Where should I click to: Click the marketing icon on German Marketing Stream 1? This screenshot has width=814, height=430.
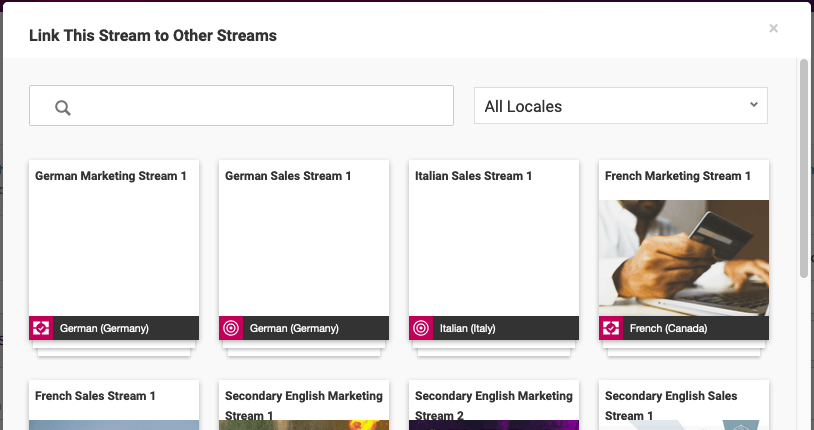pyautogui.click(x=40, y=328)
